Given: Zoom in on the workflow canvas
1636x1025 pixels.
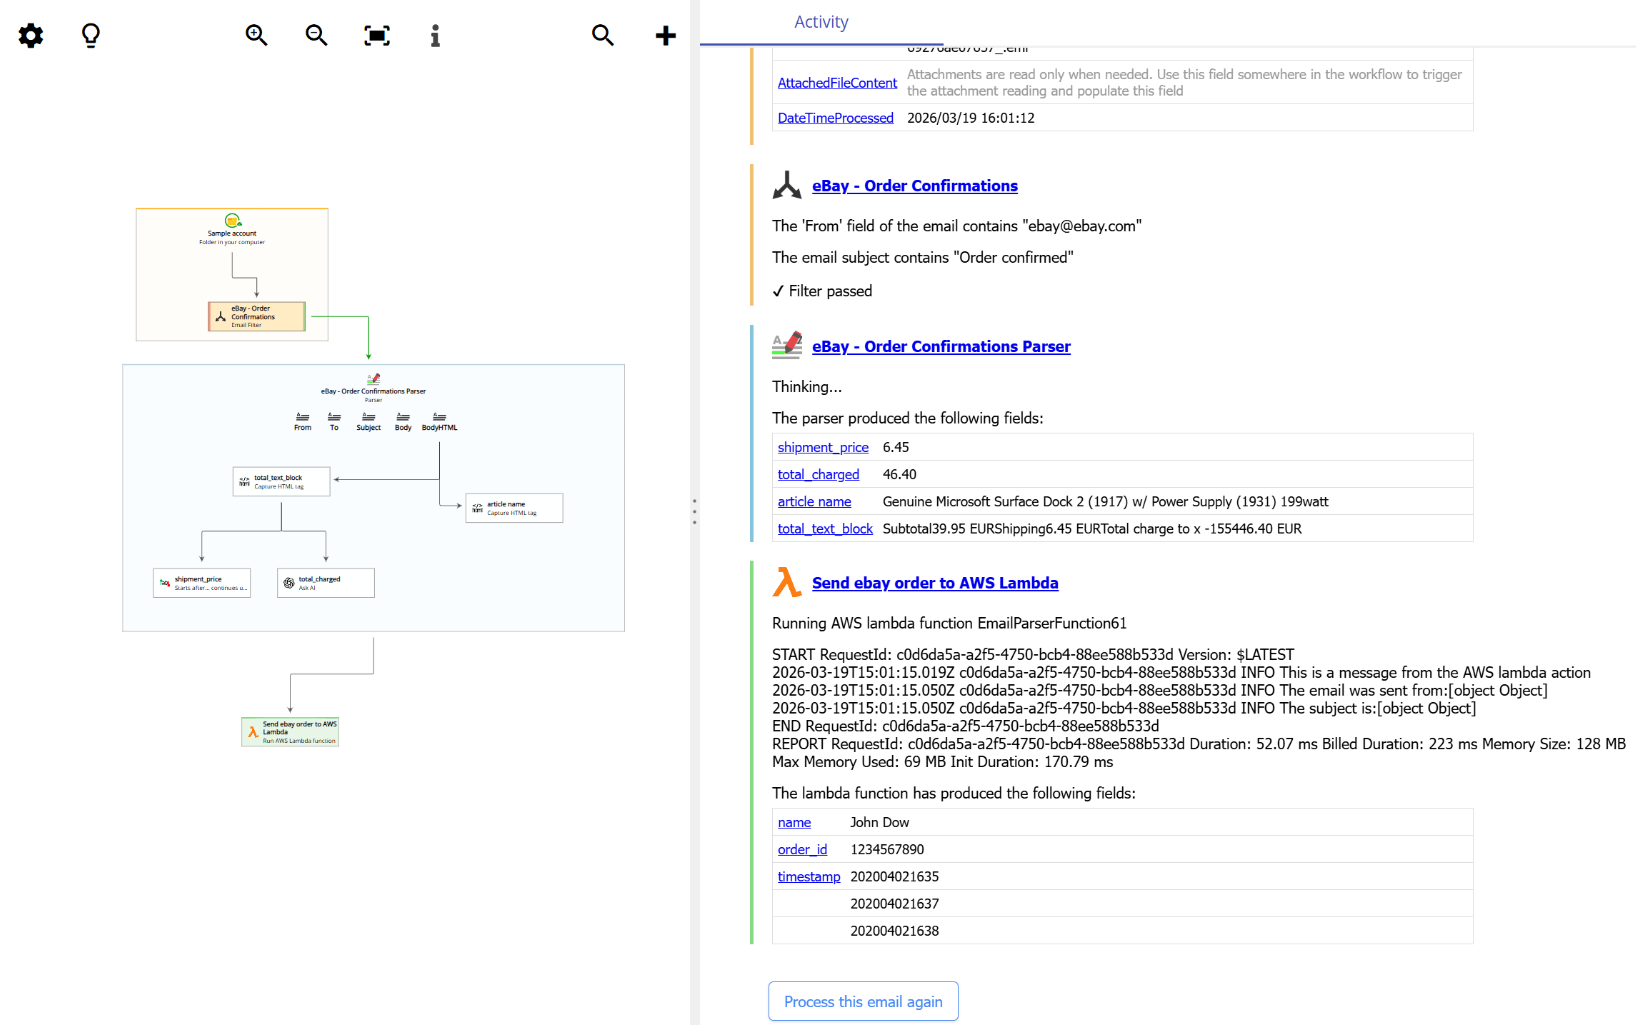Looking at the screenshot, I should [x=256, y=35].
